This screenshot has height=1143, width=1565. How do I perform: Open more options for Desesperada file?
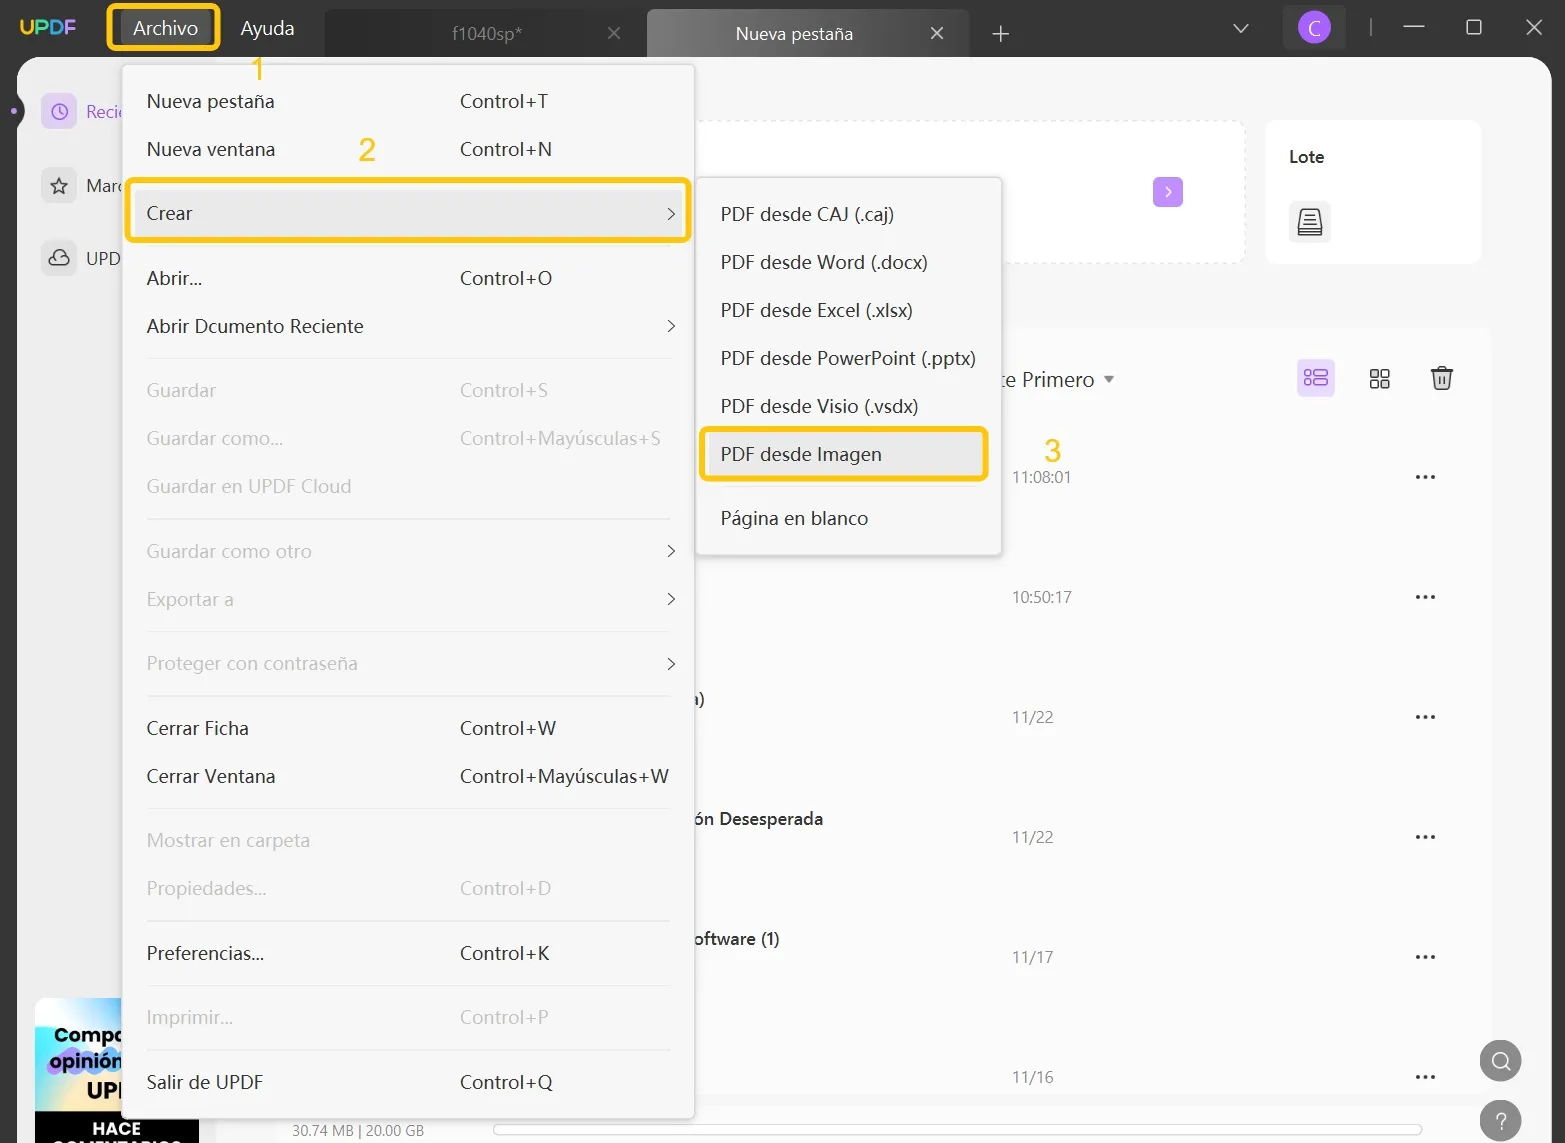point(1425,837)
